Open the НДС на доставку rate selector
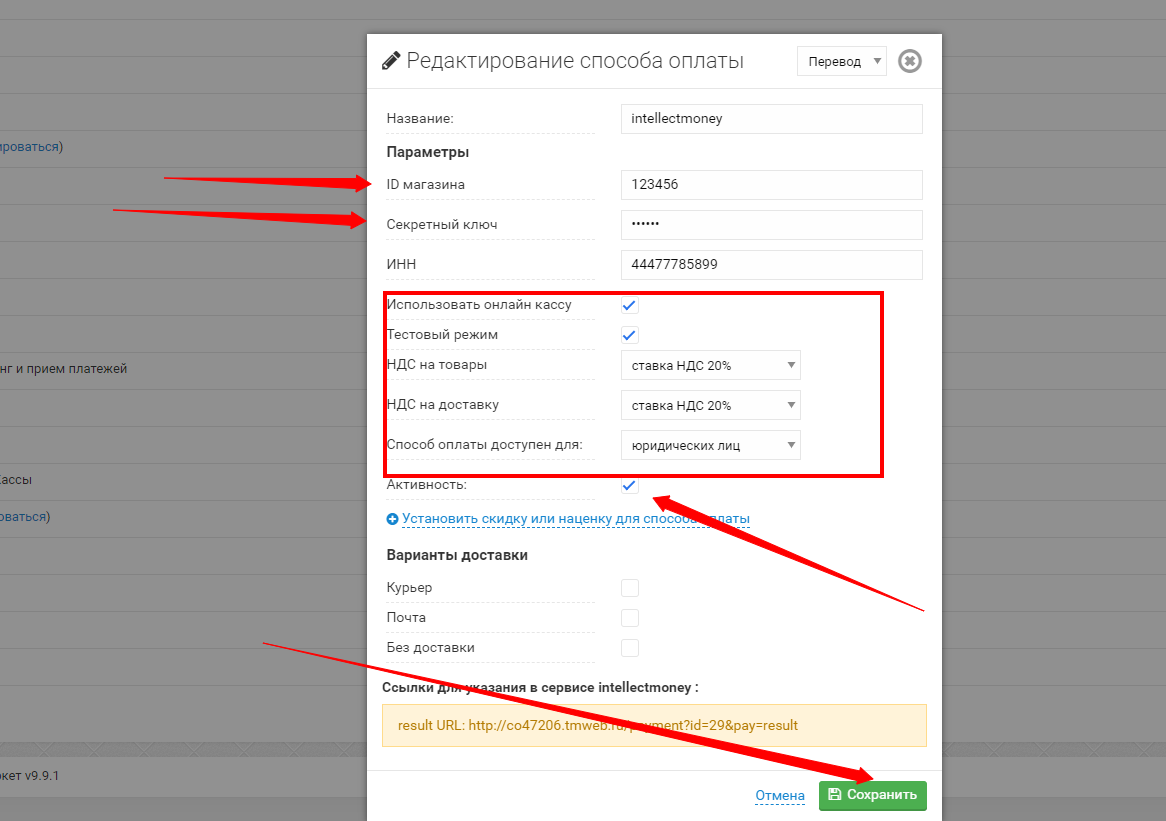Viewport: 1166px width, 821px height. [710, 406]
